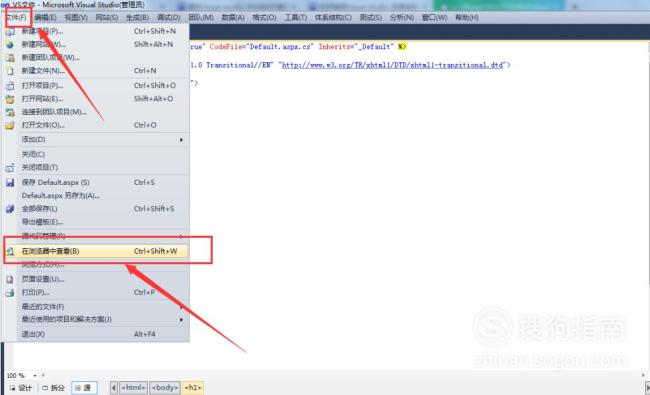Click the icon beside 打开项目(P)

[10, 86]
